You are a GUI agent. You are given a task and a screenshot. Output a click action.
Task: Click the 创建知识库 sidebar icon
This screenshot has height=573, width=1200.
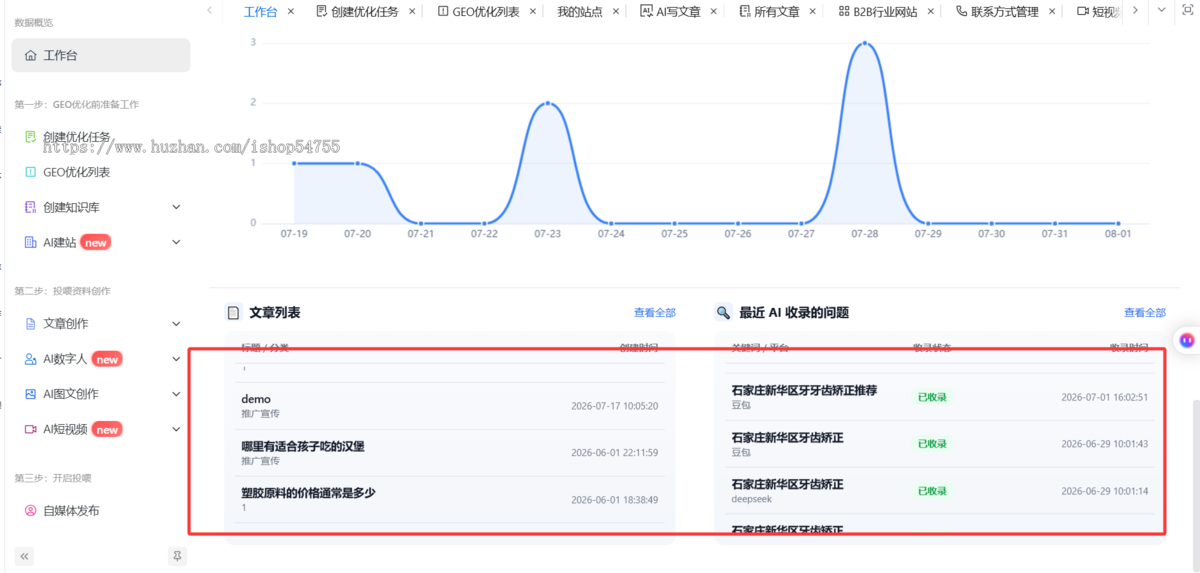30,207
